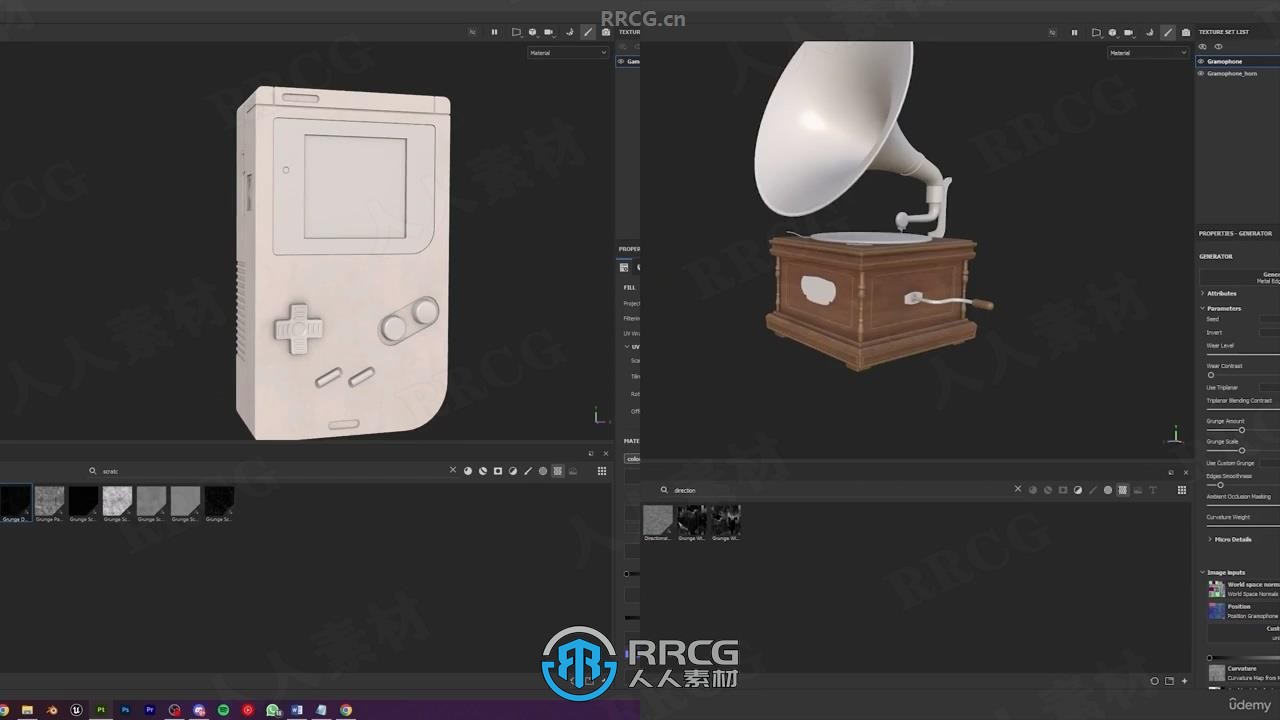
Task: Open Unreal Engine from the taskbar
Action: pyautogui.click(x=77, y=710)
